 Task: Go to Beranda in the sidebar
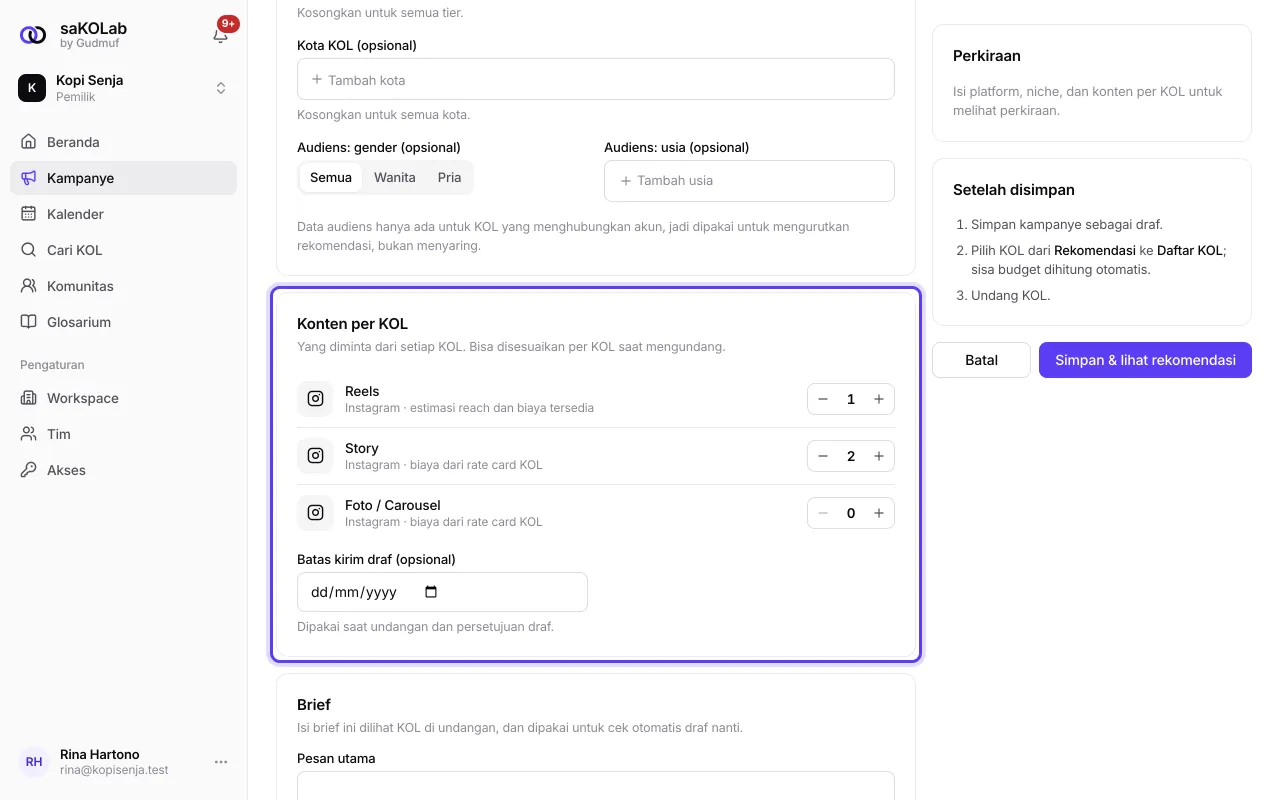tap(123, 142)
